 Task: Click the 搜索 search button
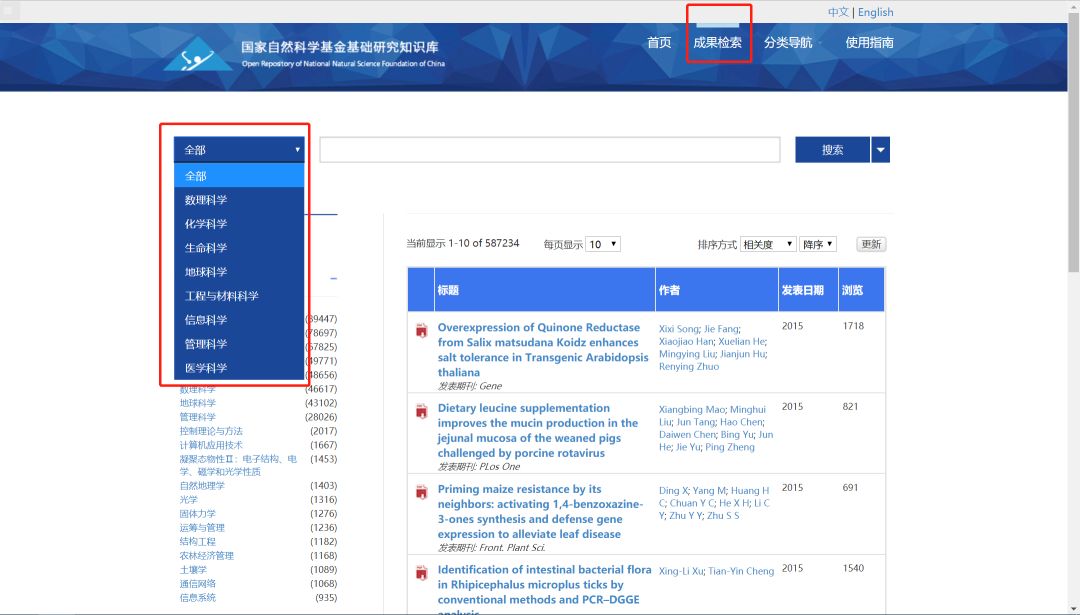click(833, 149)
